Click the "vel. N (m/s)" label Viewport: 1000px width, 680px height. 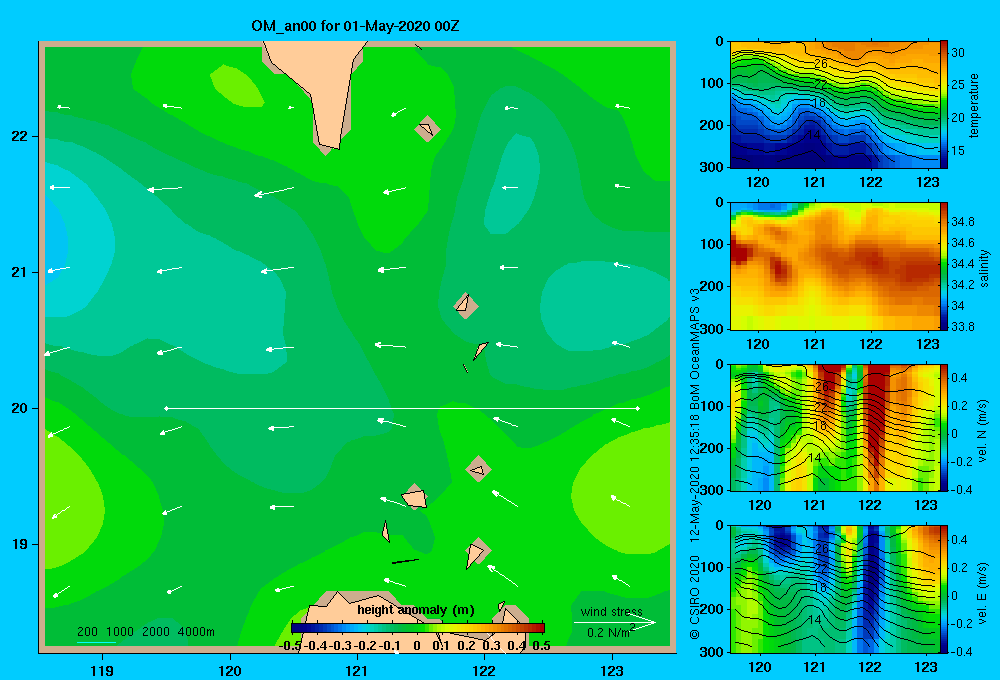[x=983, y=431]
